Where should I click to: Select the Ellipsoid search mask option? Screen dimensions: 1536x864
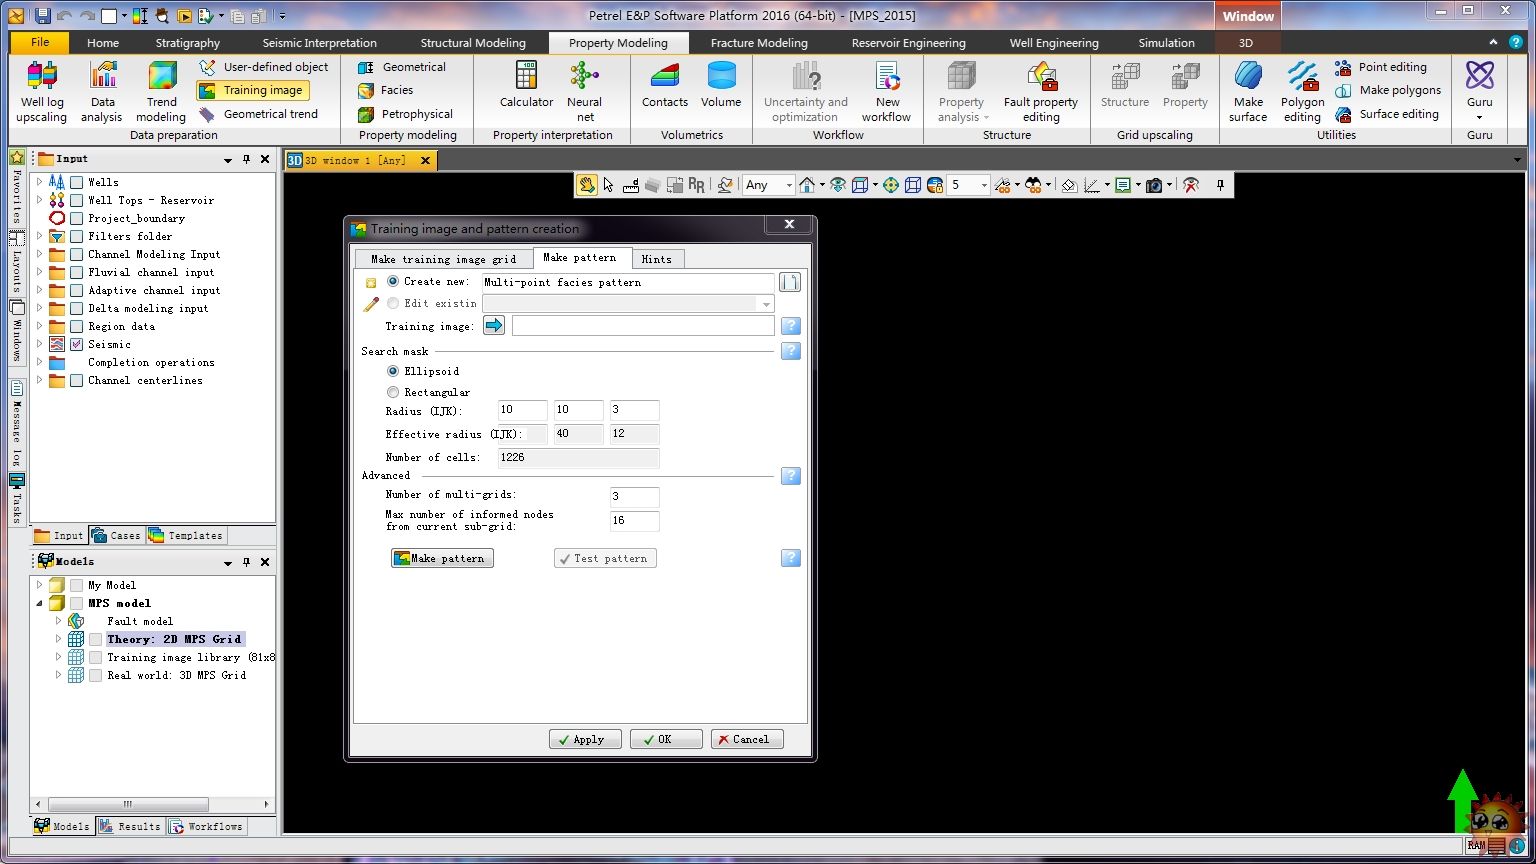click(392, 371)
